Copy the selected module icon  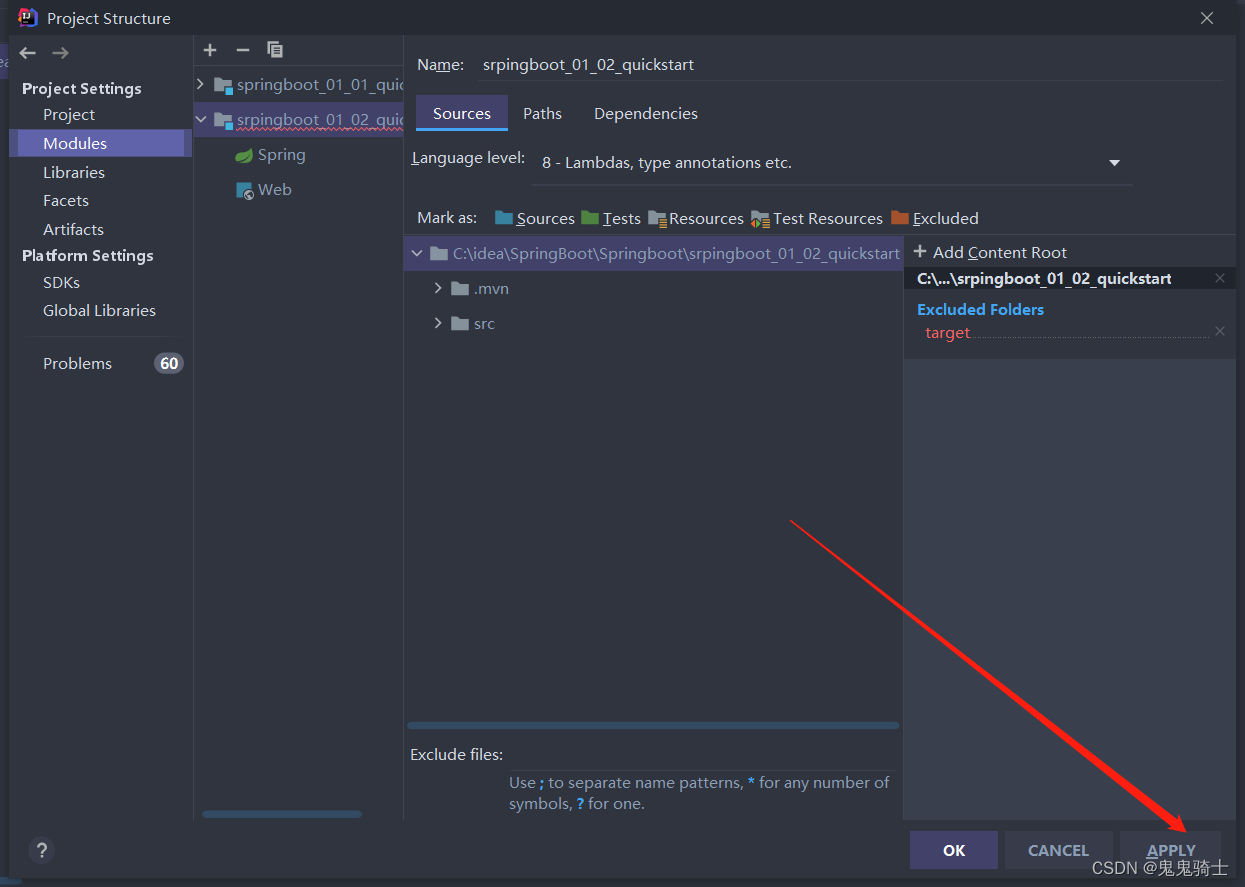pos(275,50)
